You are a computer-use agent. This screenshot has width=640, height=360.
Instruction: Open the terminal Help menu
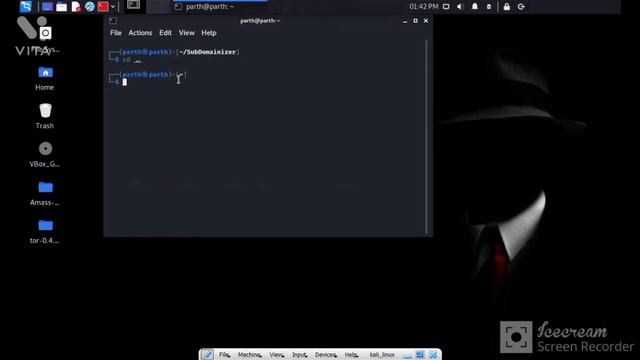209,33
